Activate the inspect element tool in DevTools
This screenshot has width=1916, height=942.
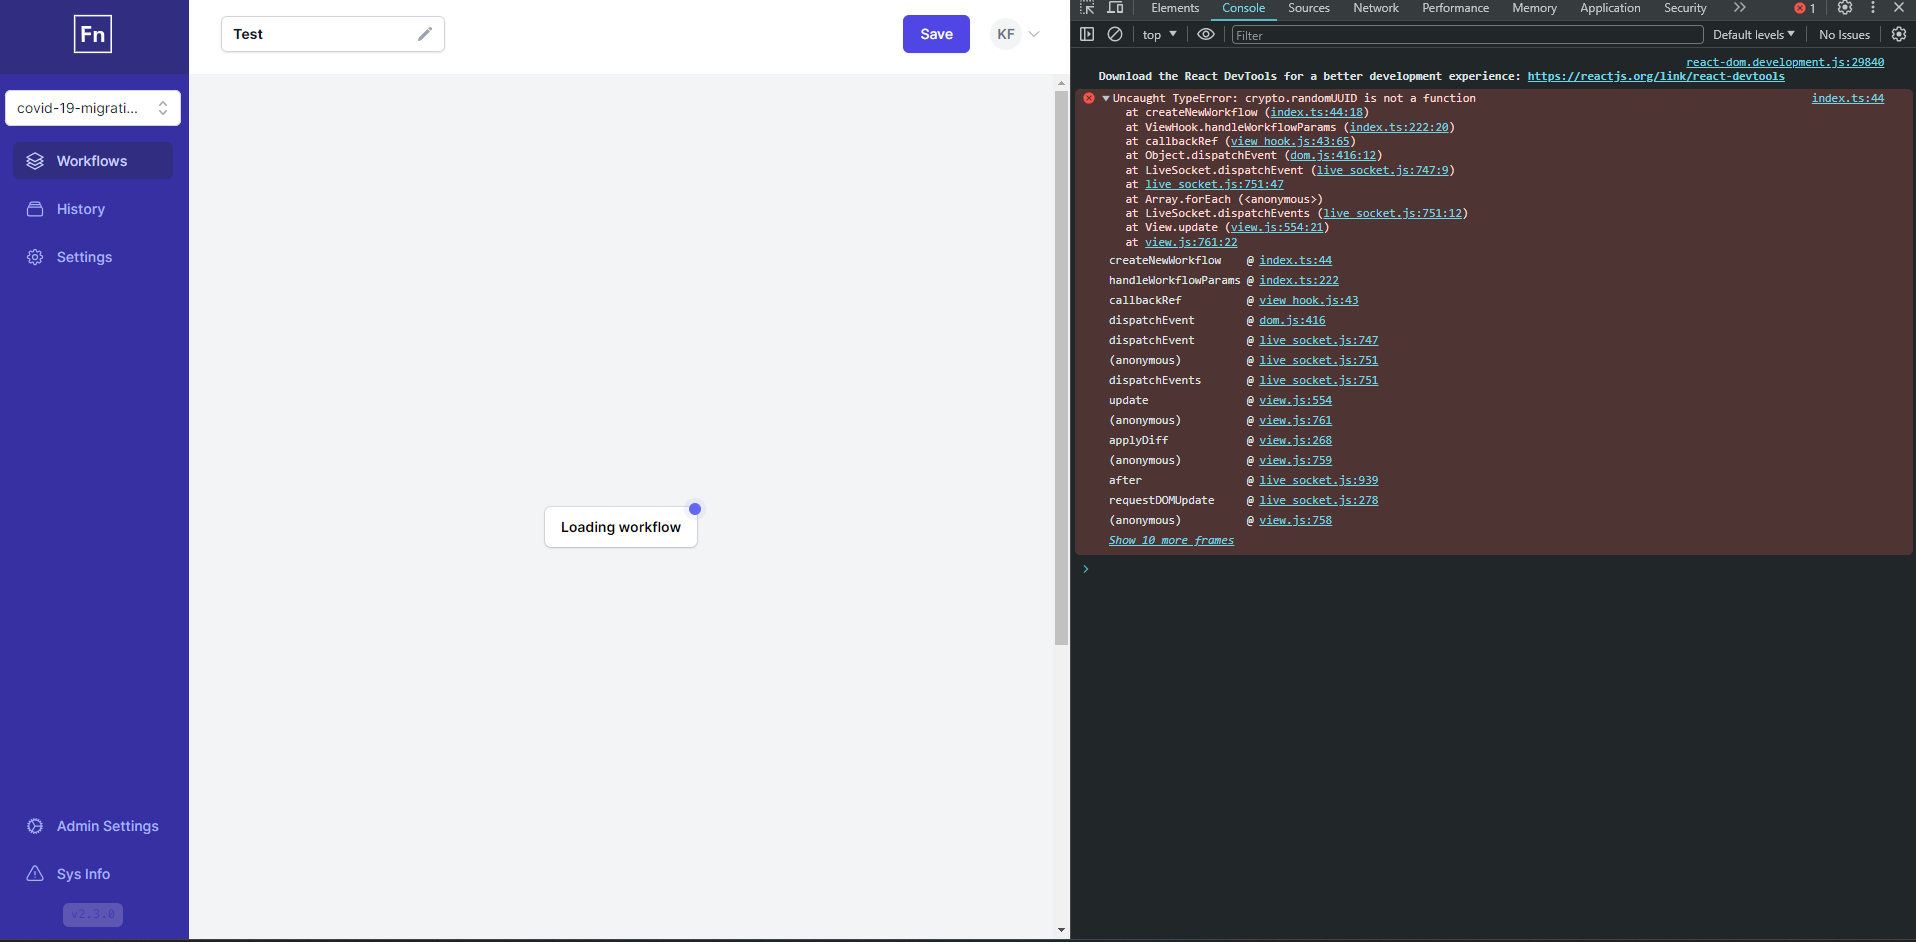(1086, 8)
